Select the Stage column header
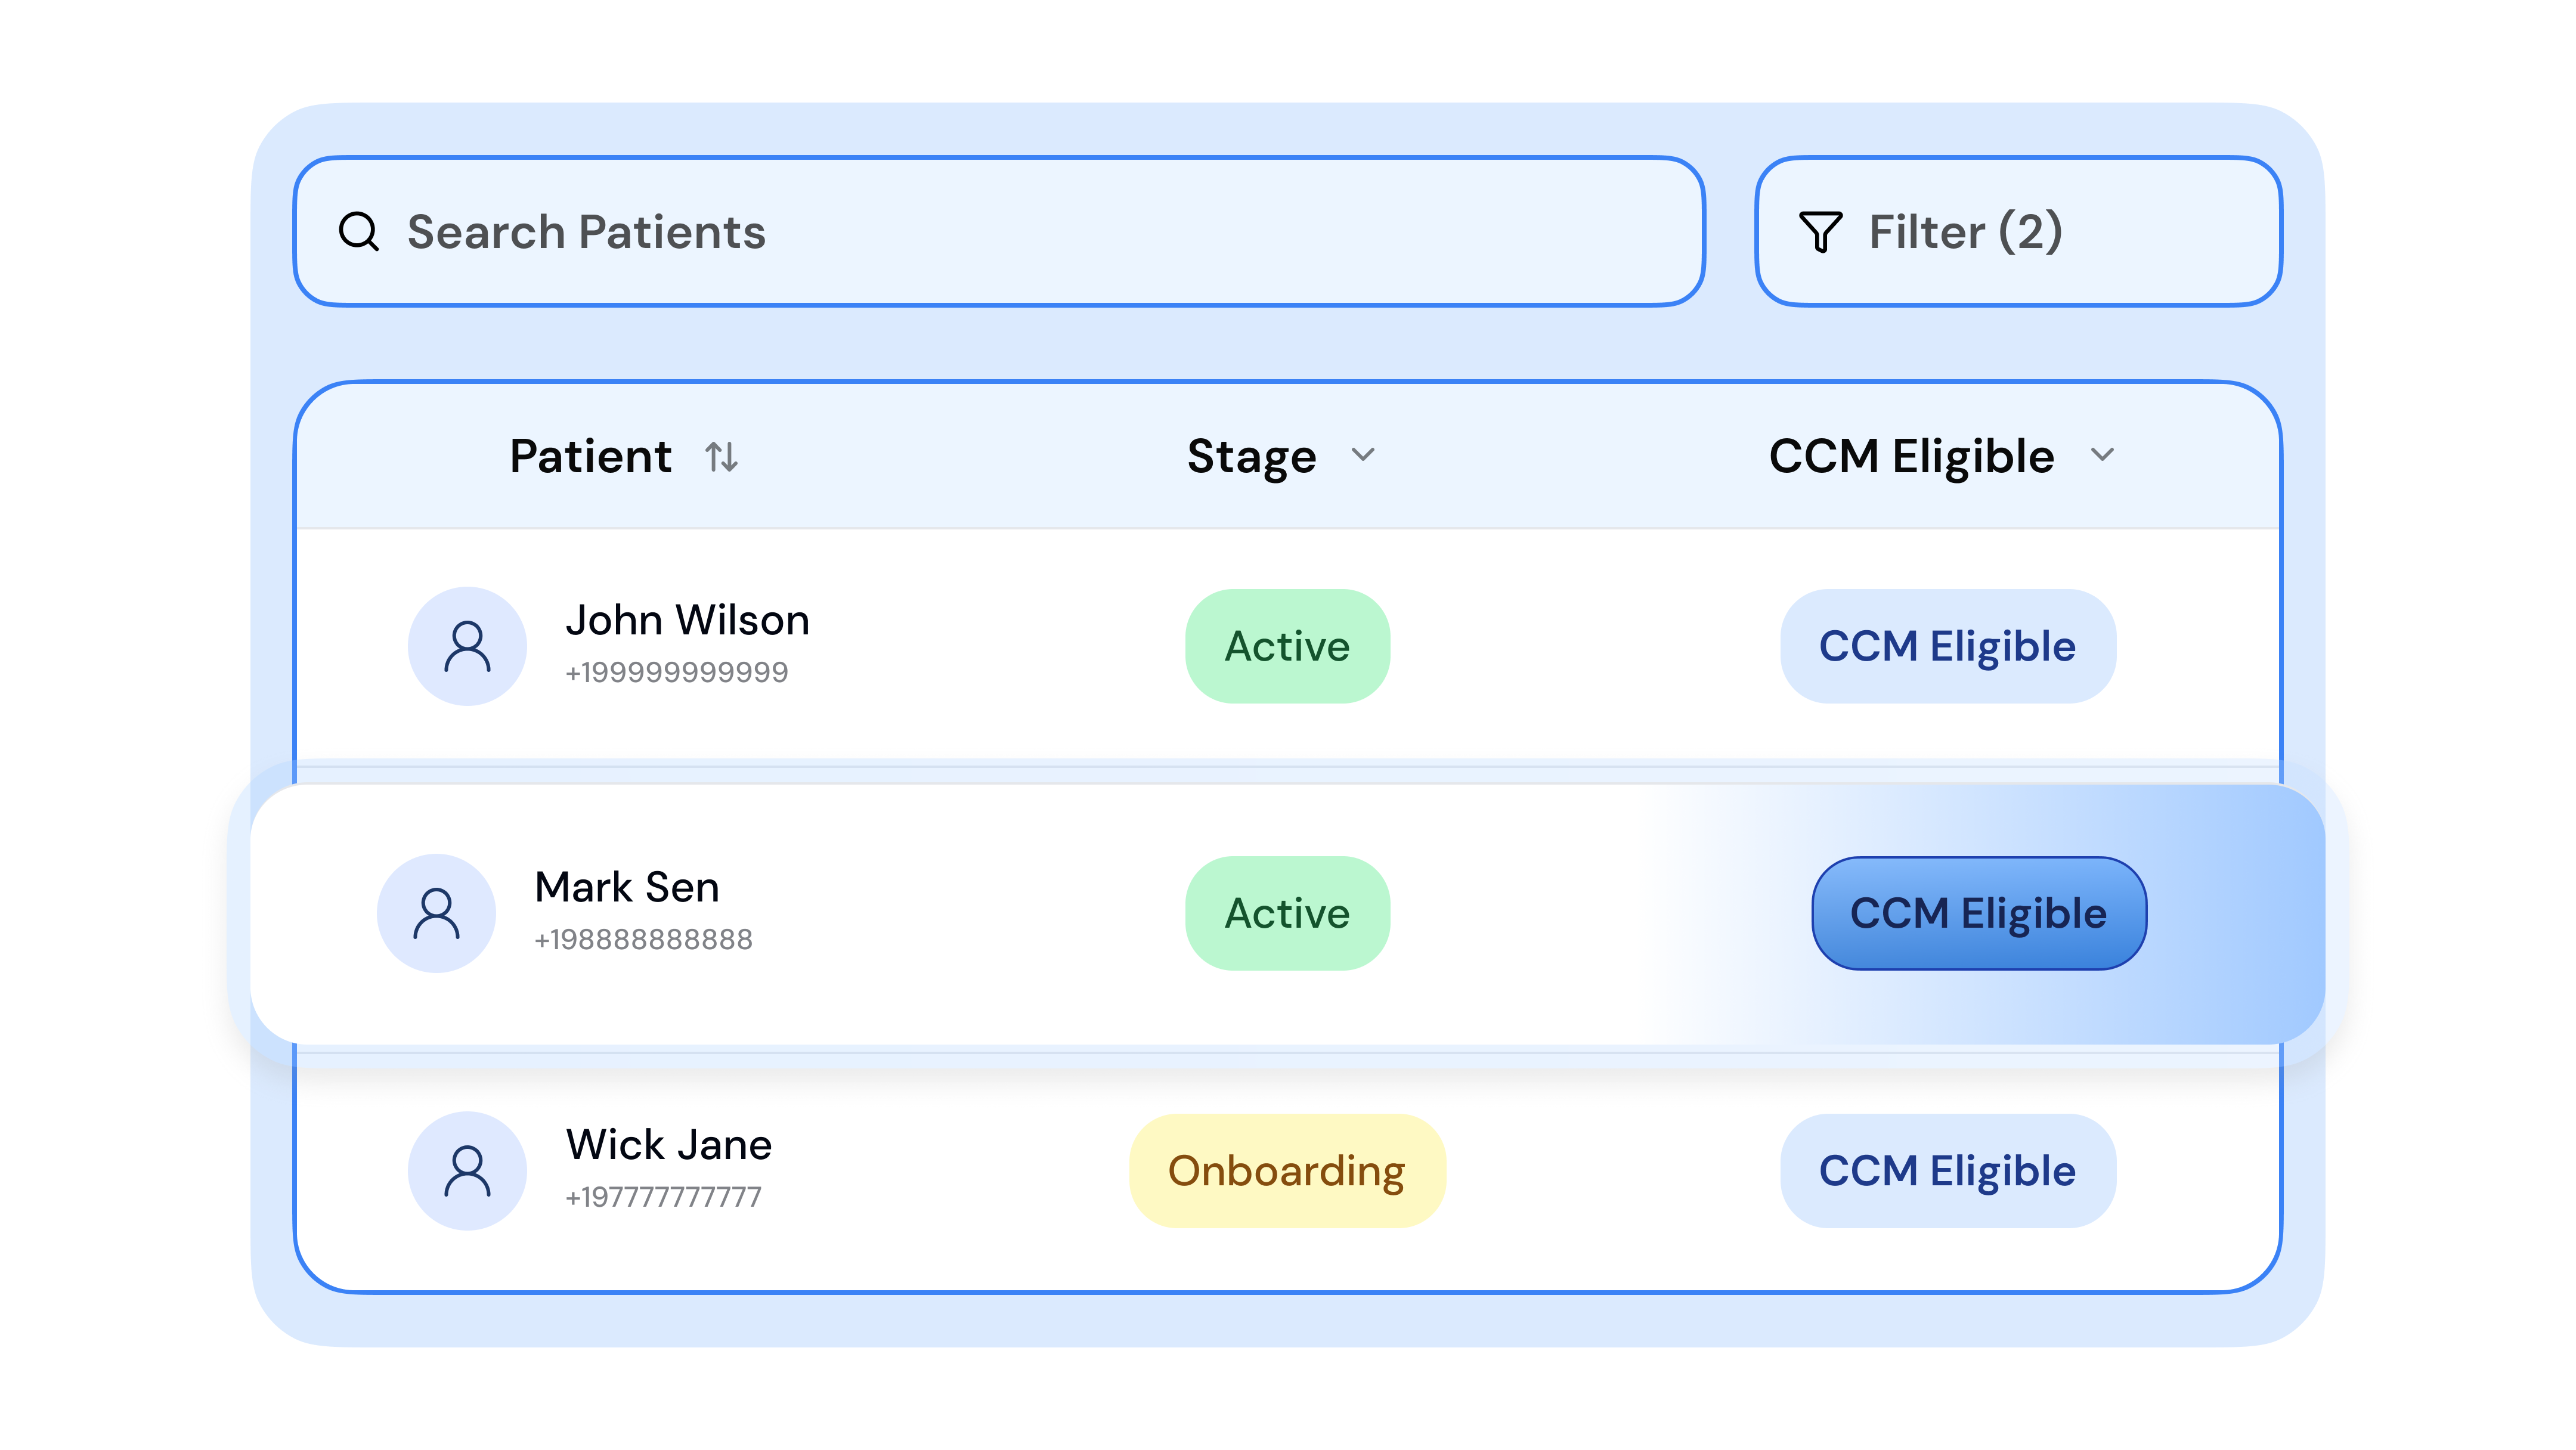This screenshot has width=2576, height=1450. click(x=1251, y=456)
